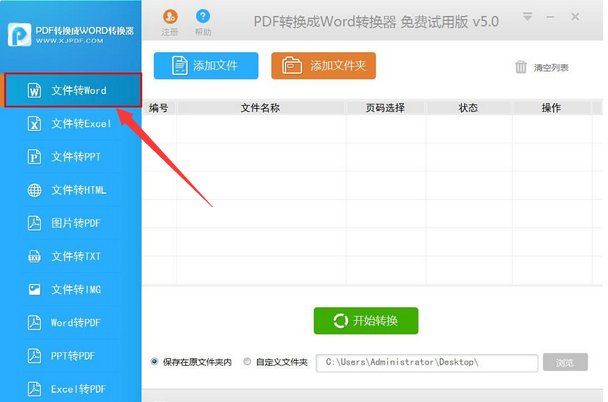Click the refresh icon on 开始转换 button
This screenshot has height=402, width=608.
[x=341, y=321]
